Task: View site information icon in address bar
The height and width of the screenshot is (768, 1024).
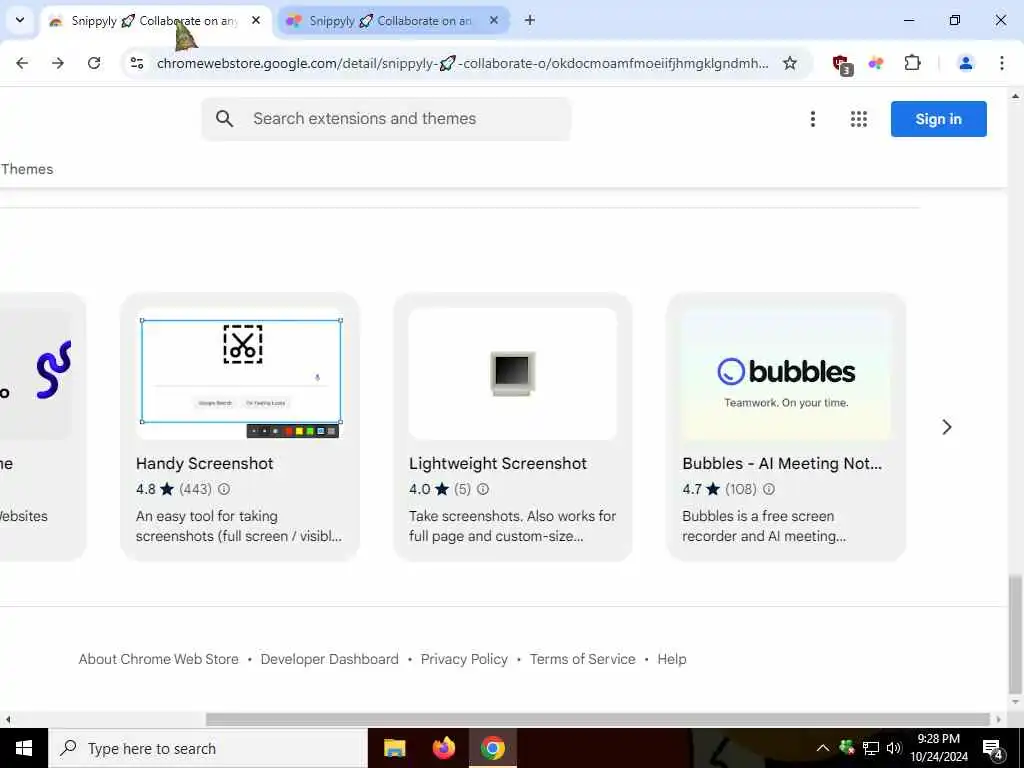Action: (x=136, y=63)
